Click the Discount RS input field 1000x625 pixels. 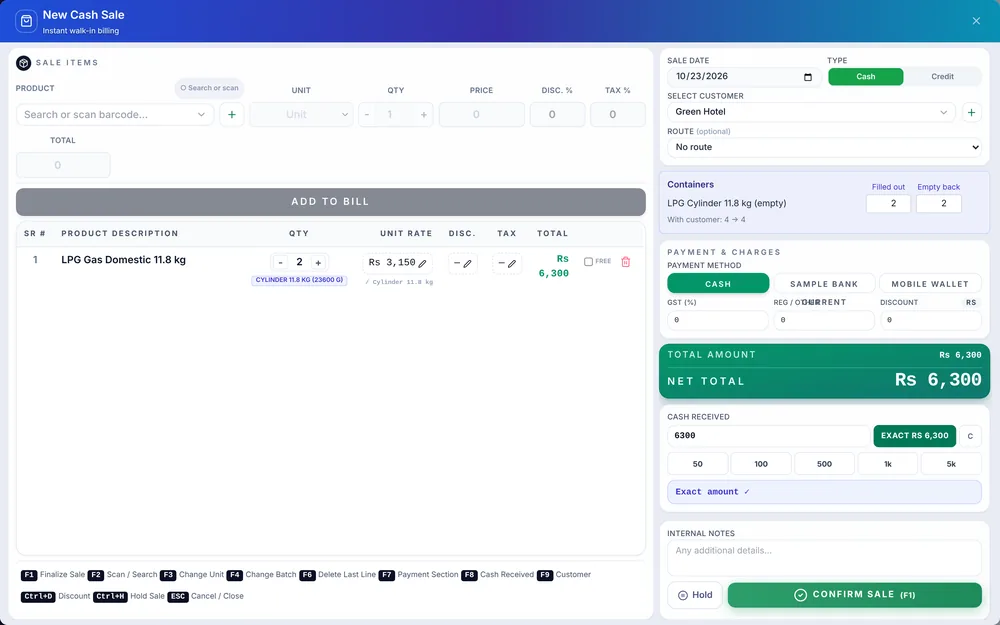point(930,320)
